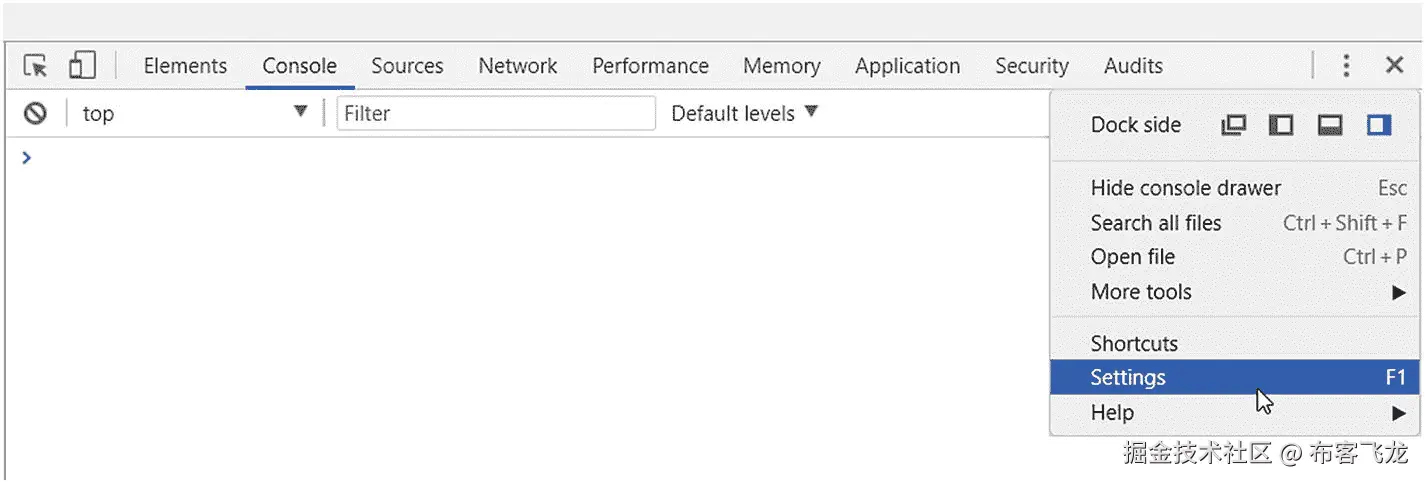Viewport: 1425px width, 483px height.
Task: Toggle the device toolbar icon
Action: [82, 66]
